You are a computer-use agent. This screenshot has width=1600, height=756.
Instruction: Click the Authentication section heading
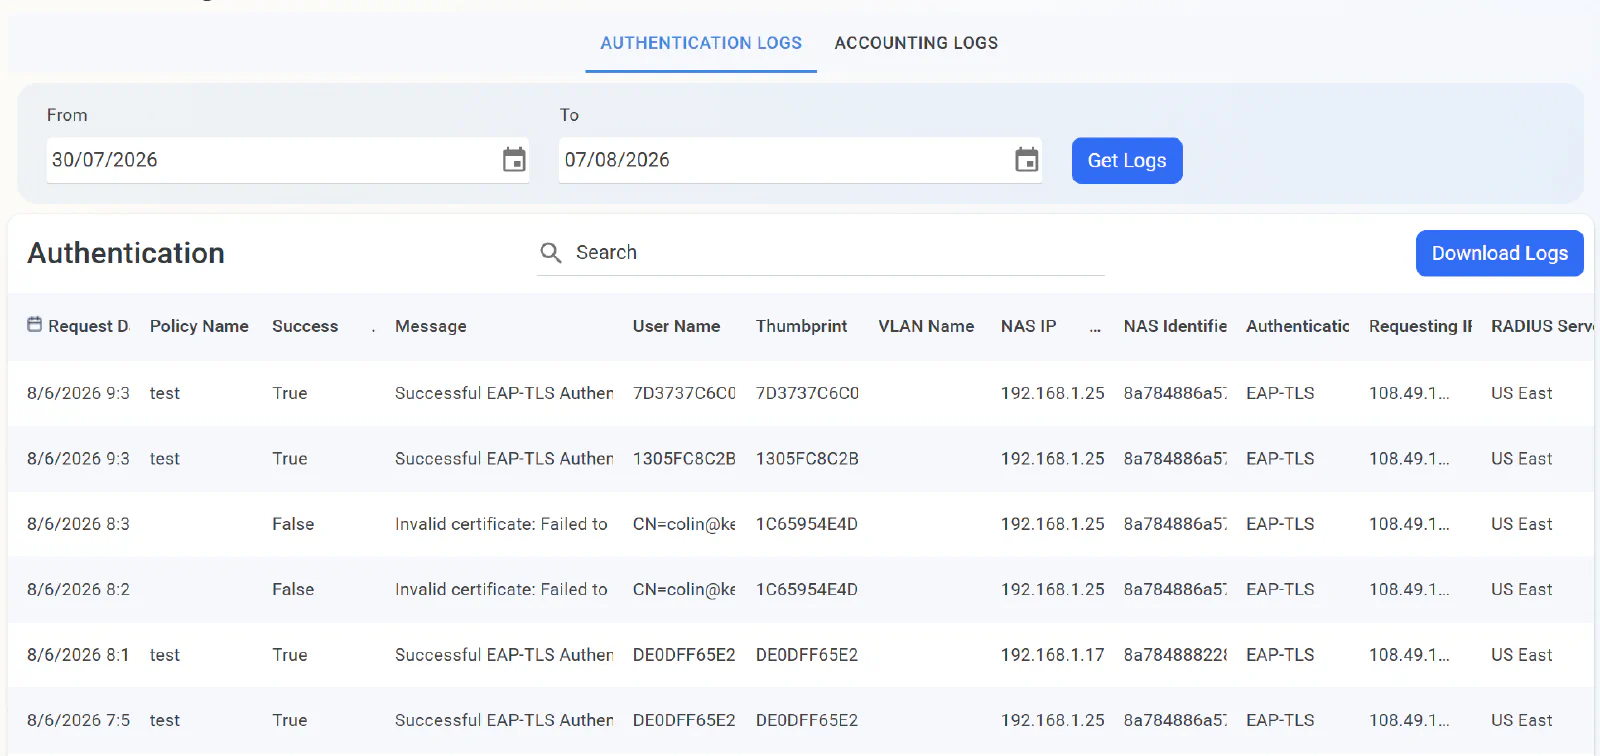click(126, 253)
